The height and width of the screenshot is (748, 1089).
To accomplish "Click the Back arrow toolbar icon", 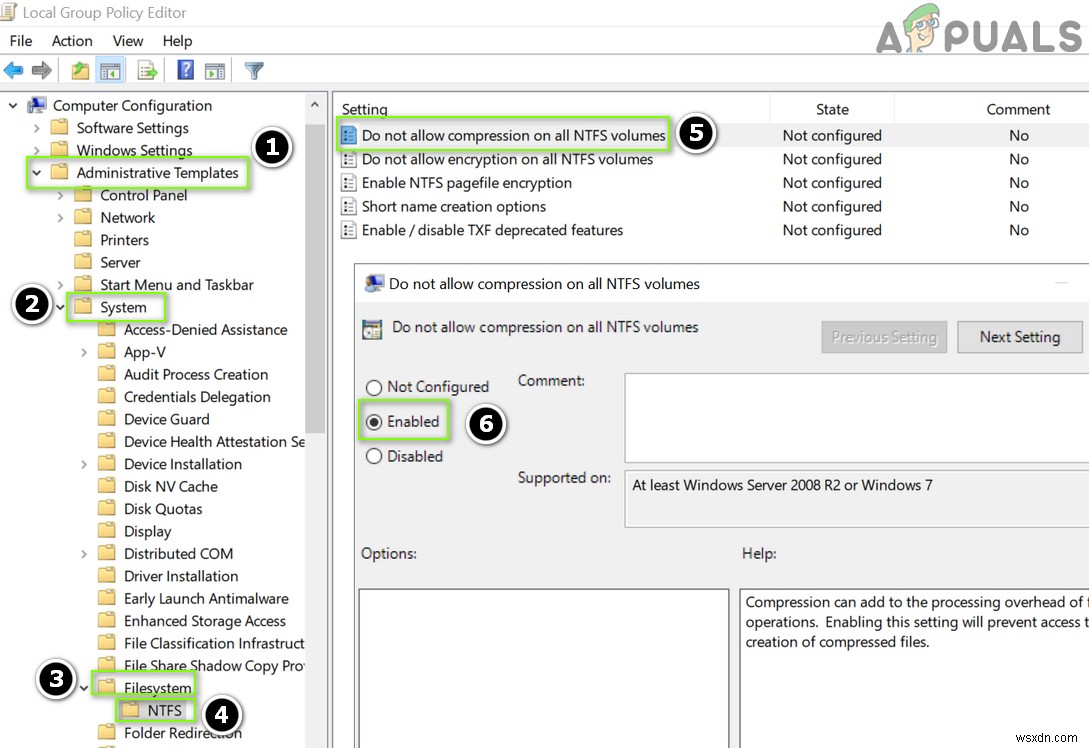I will coord(13,70).
